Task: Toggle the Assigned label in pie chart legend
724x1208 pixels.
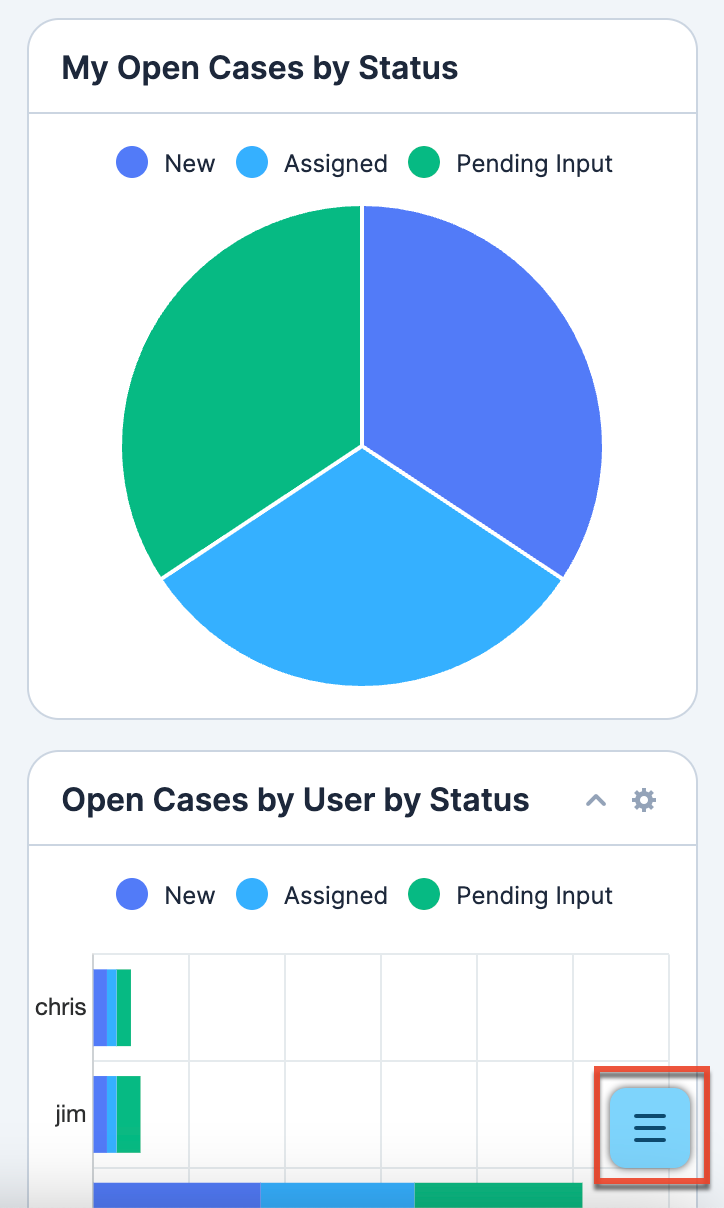Action: [x=335, y=163]
